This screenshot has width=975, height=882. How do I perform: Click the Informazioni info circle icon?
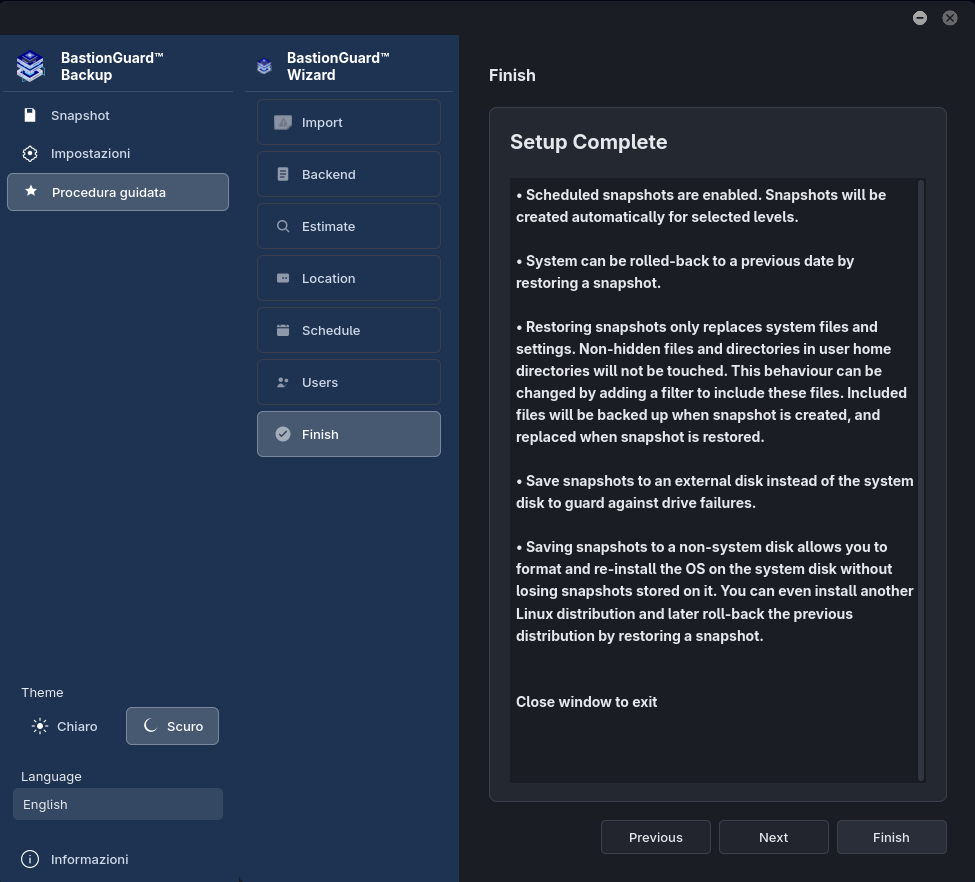pos(30,859)
